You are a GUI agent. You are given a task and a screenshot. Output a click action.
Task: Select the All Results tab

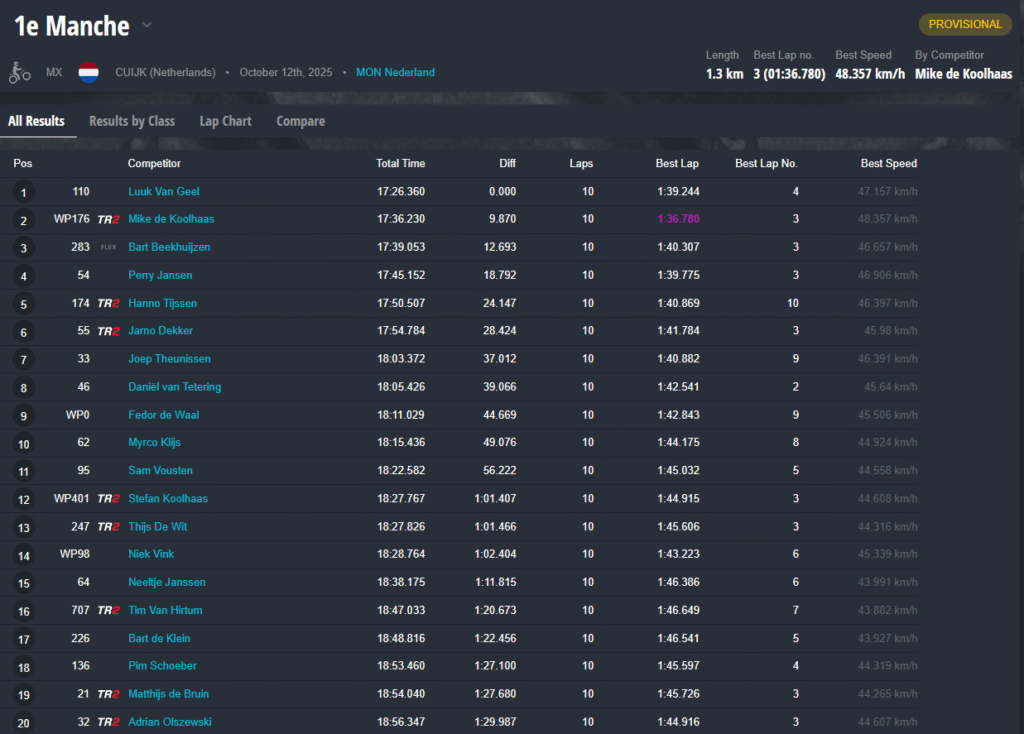(36, 121)
